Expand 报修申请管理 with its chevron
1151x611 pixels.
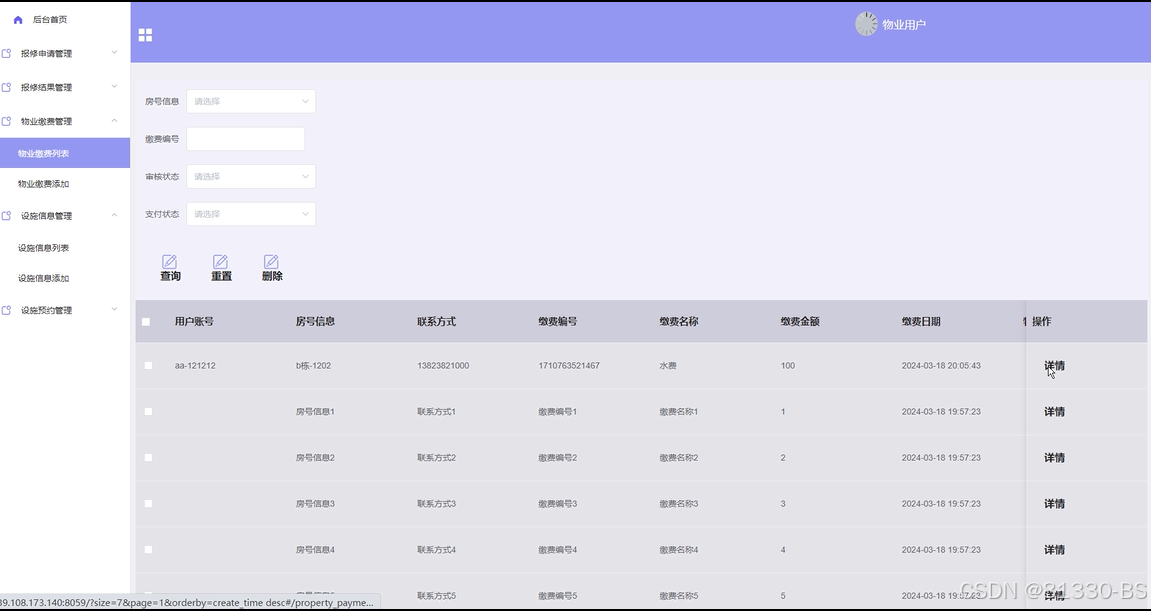[115, 52]
